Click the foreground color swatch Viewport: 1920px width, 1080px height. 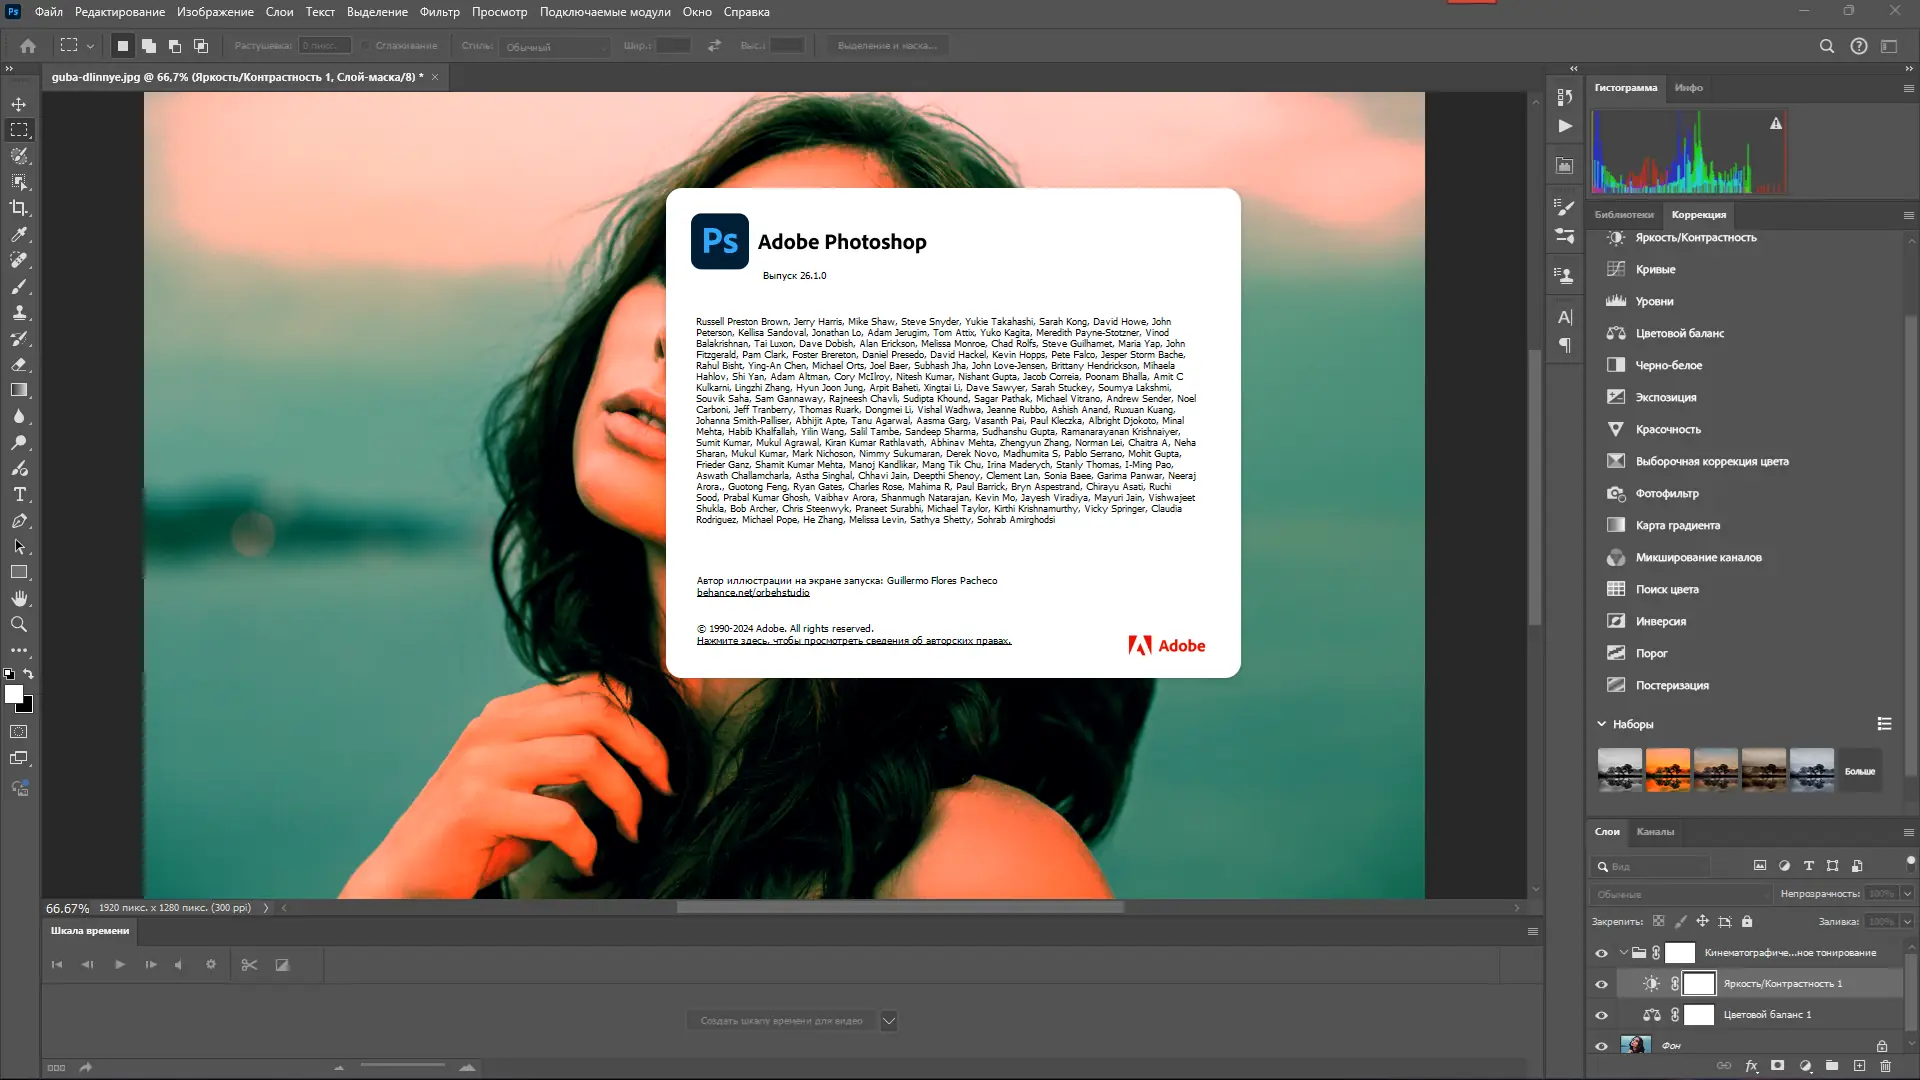(x=13, y=694)
